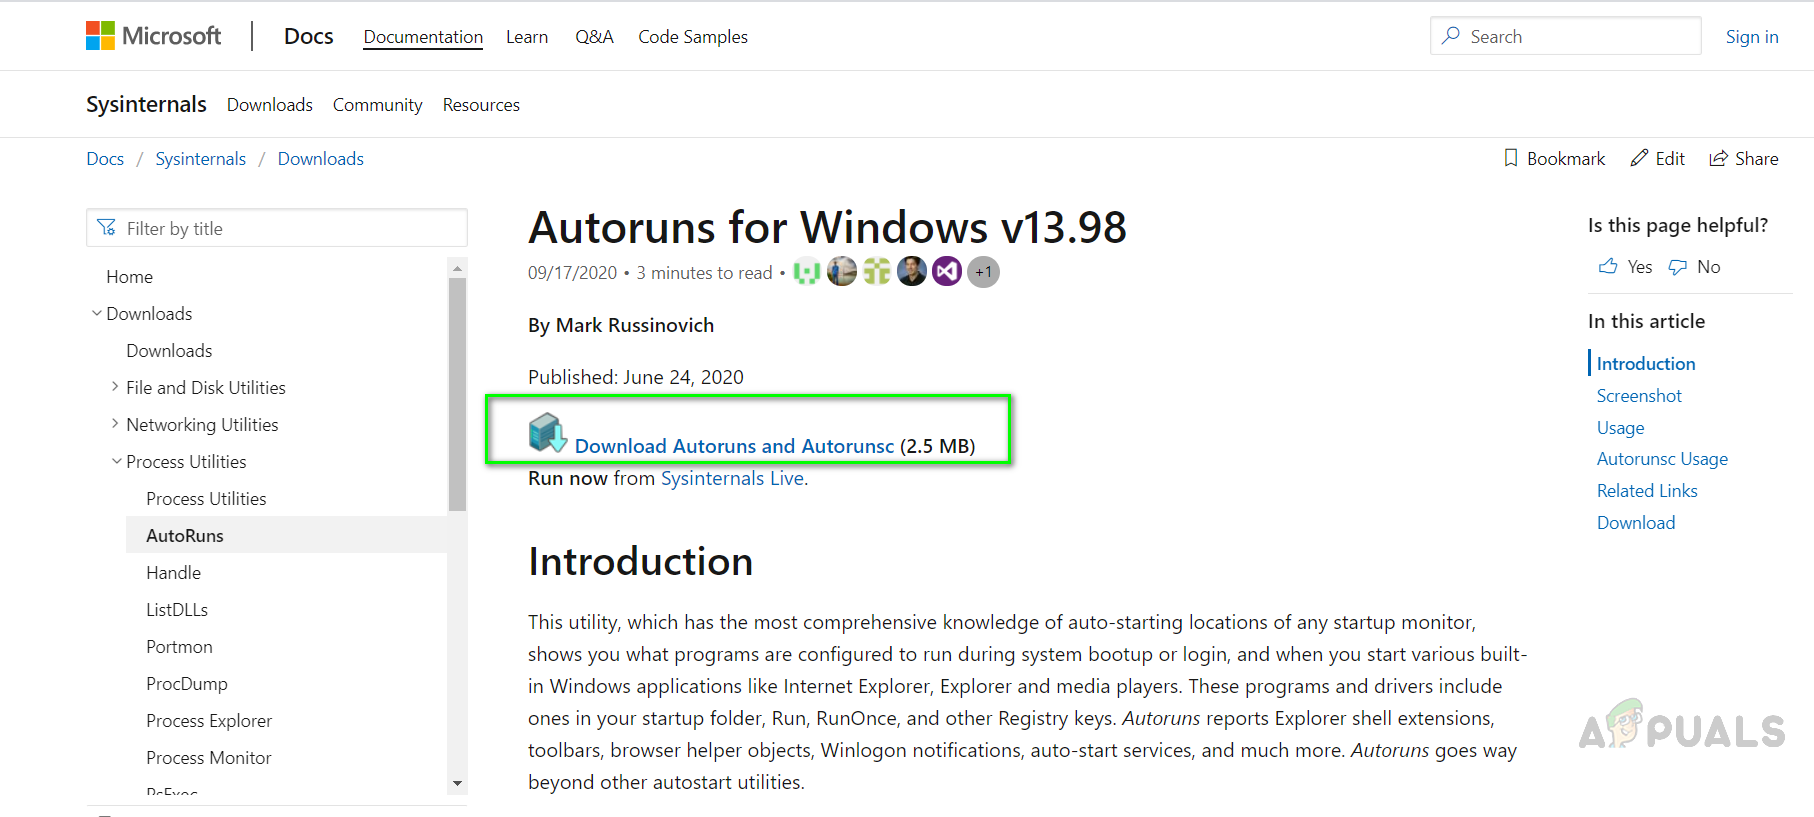Click the Bookmark icon
The image size is (1814, 817).
click(1511, 158)
